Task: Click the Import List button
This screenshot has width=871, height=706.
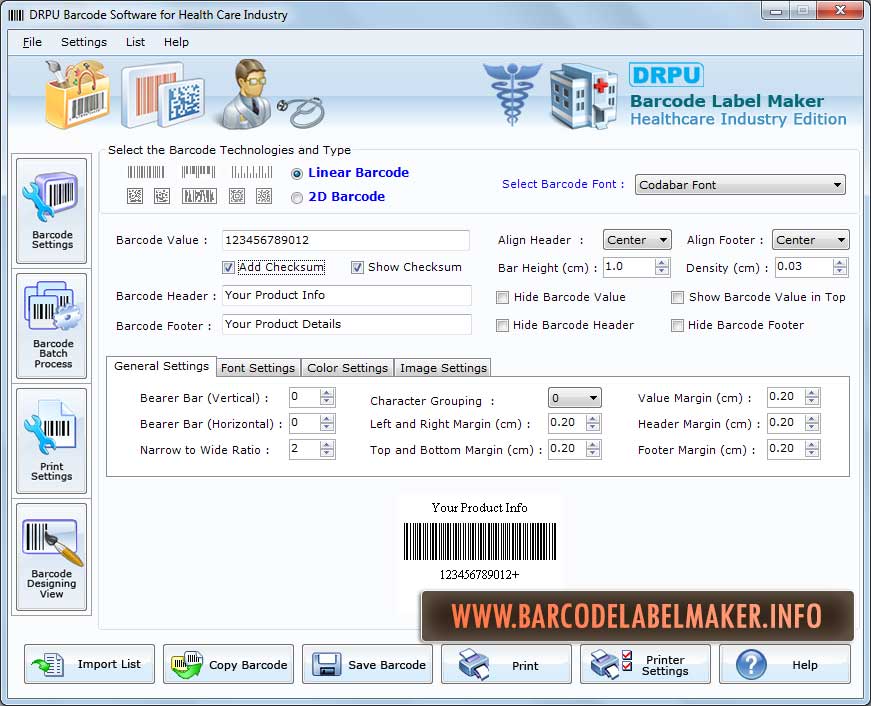Action: click(x=89, y=664)
